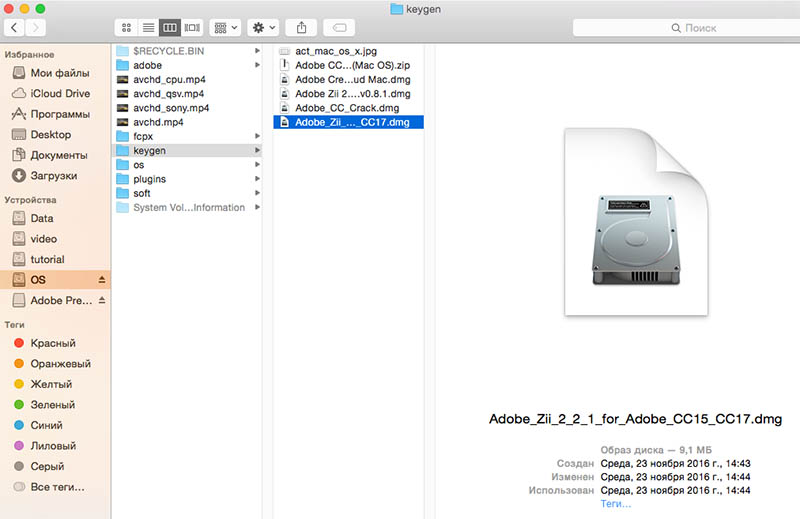800x519 pixels.
Task: Filter by the Желтый tag
Action: point(55,384)
